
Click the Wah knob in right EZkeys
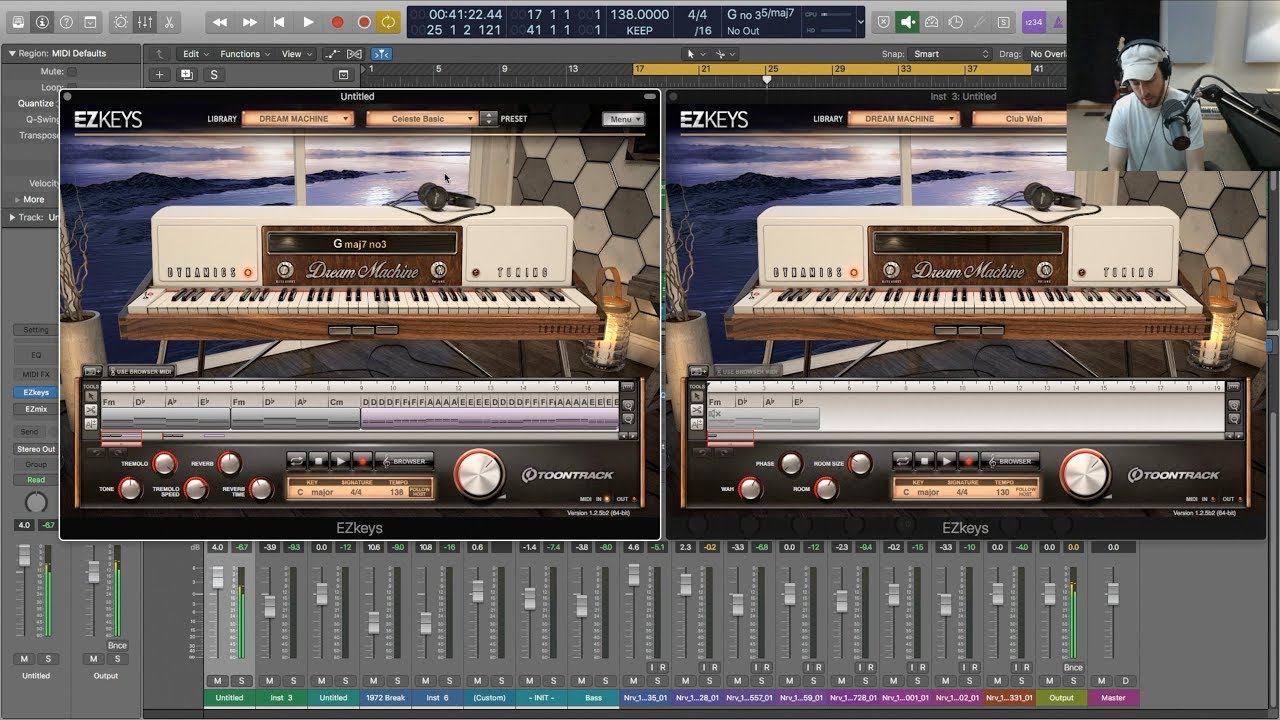click(750, 489)
